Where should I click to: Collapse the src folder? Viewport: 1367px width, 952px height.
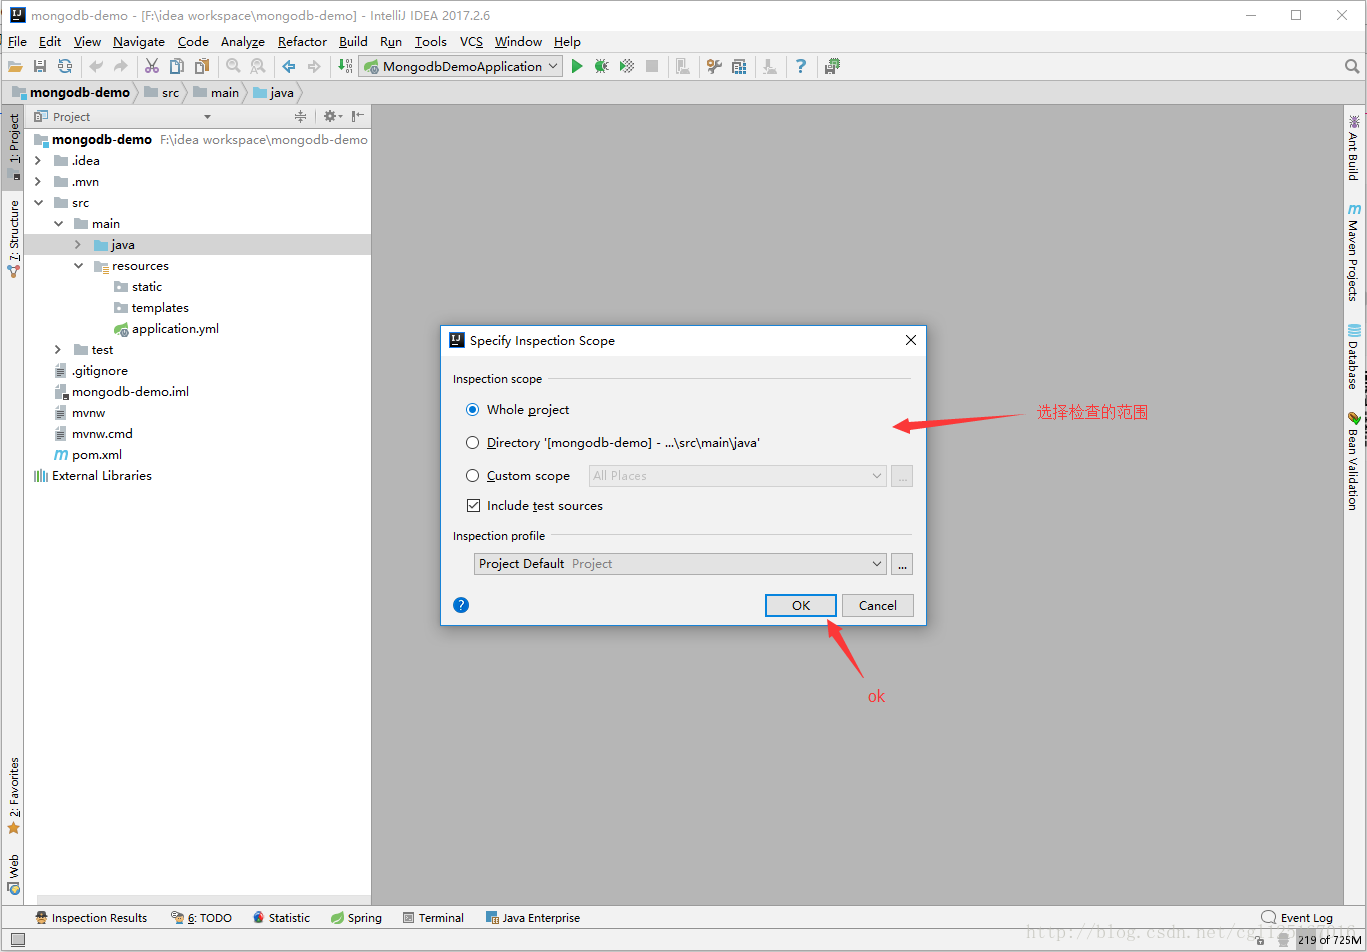coord(38,203)
